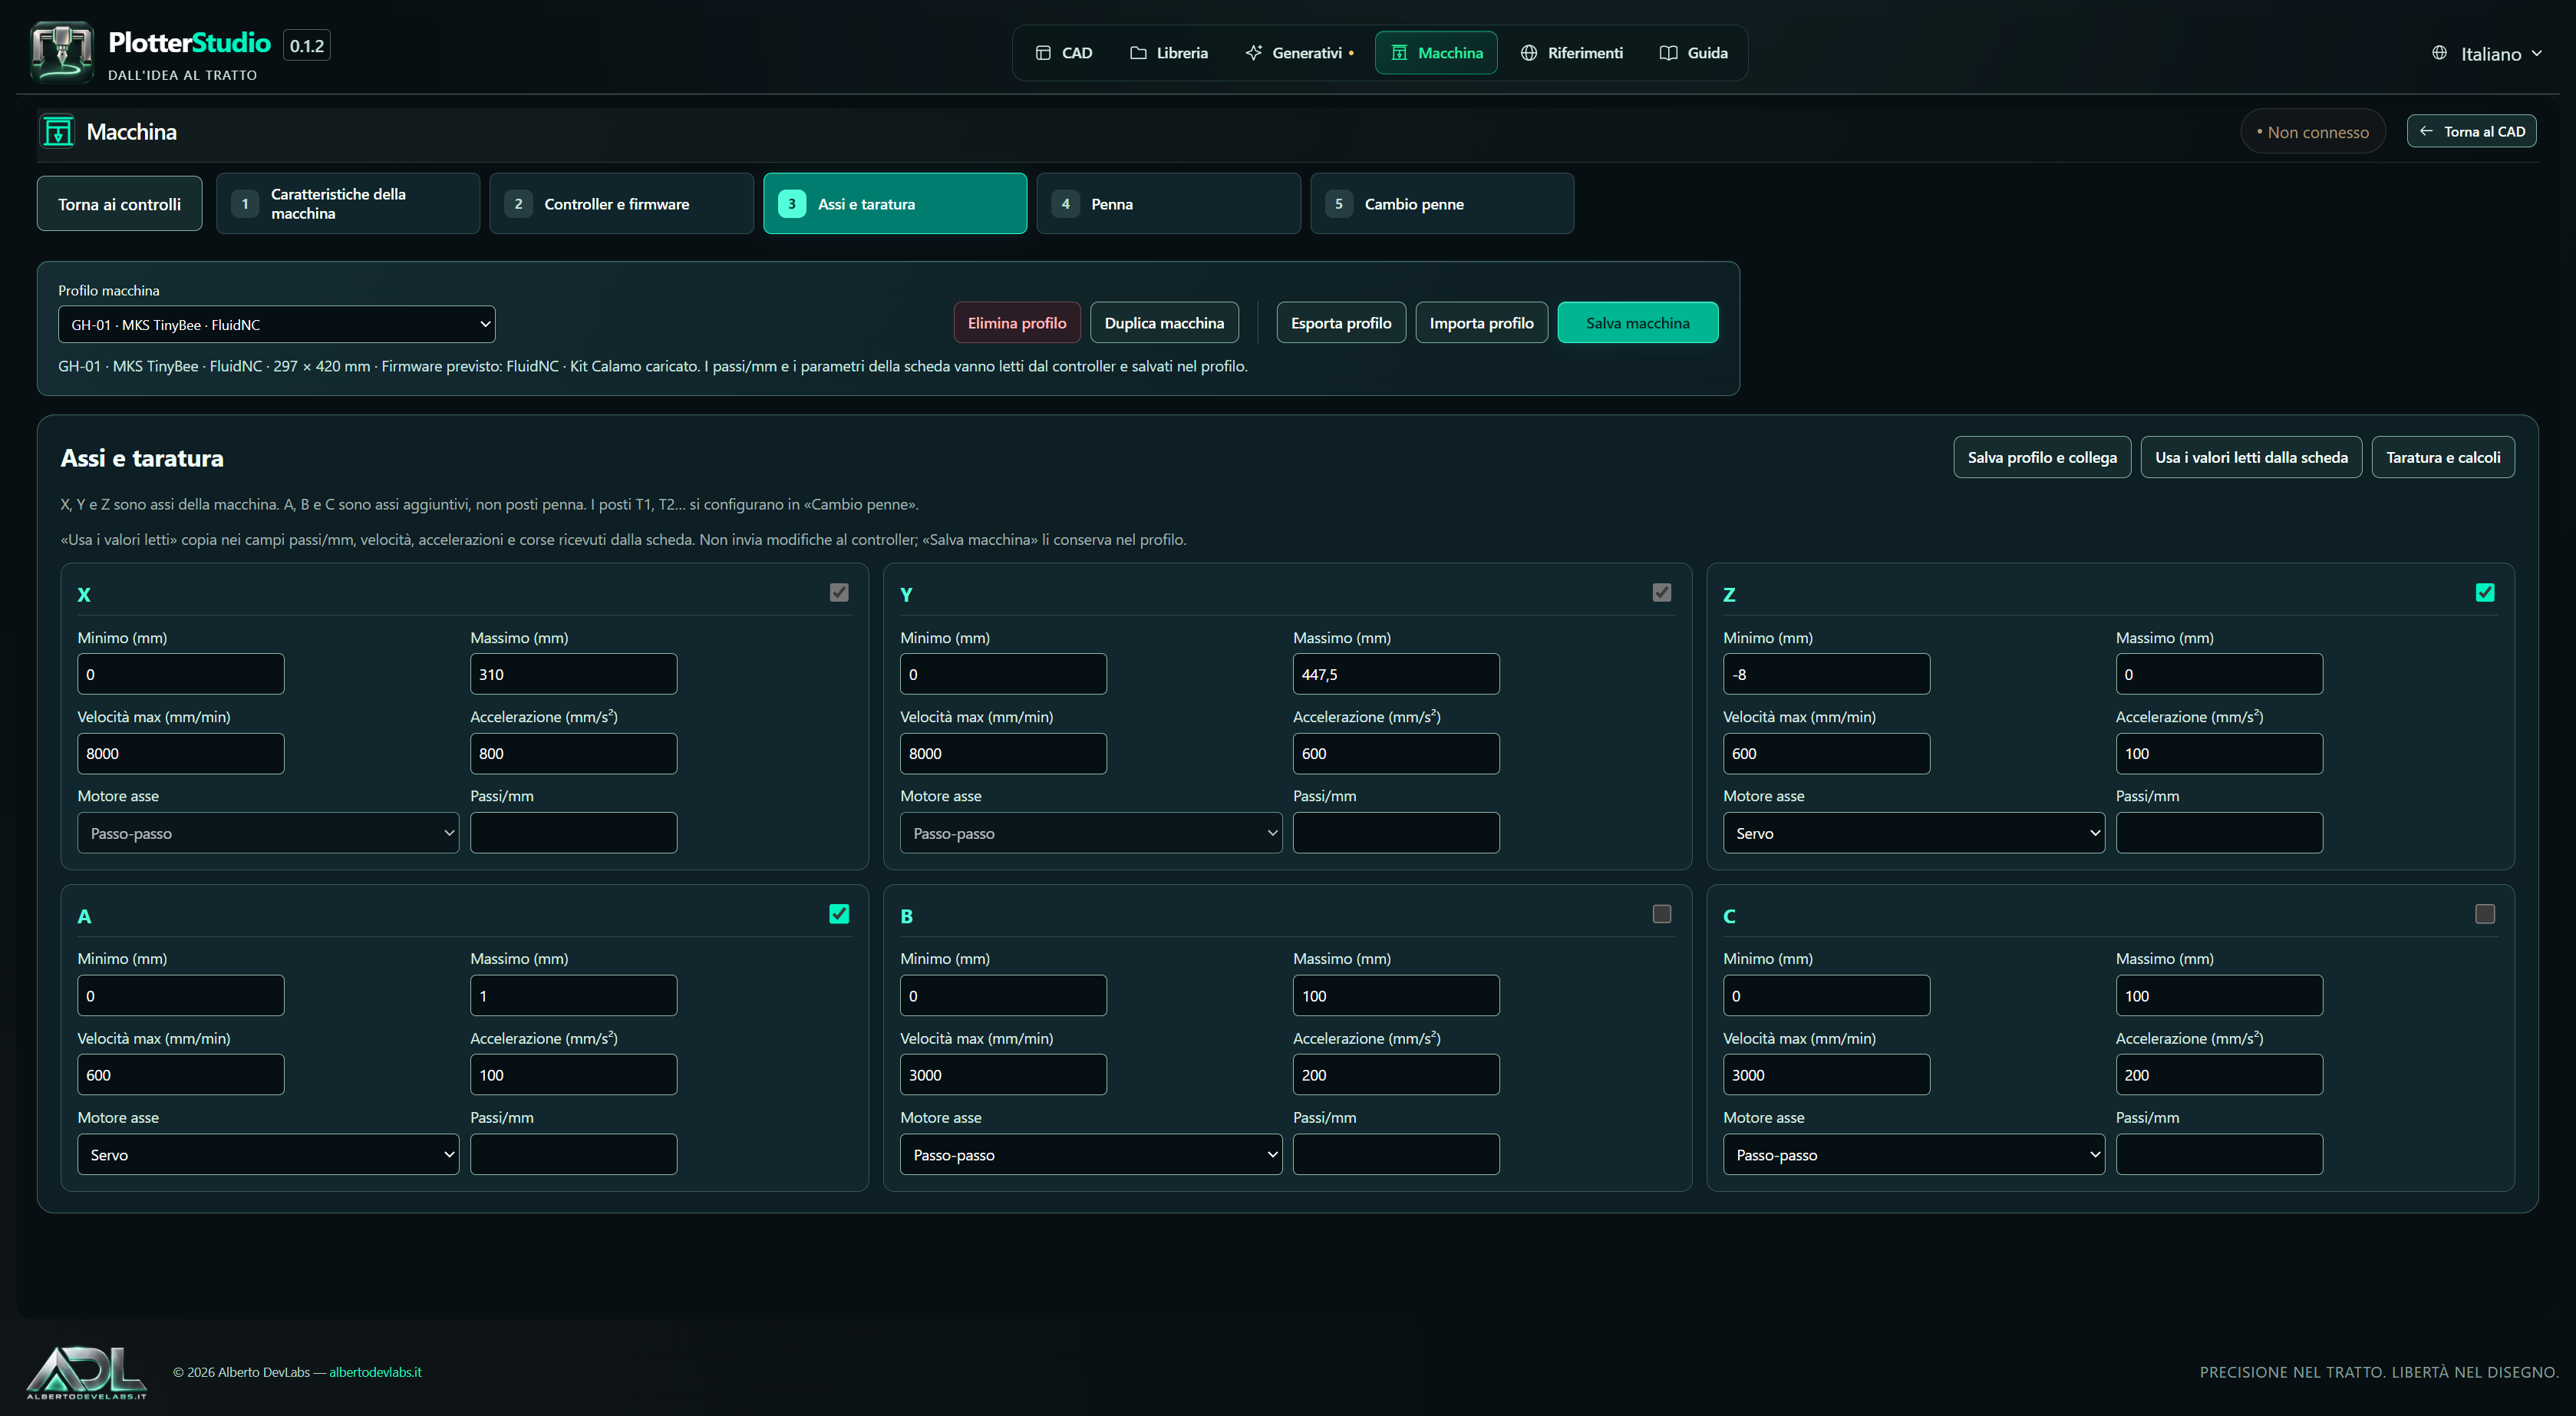Click the Y axis Massimo field showing 447,5

point(1396,674)
